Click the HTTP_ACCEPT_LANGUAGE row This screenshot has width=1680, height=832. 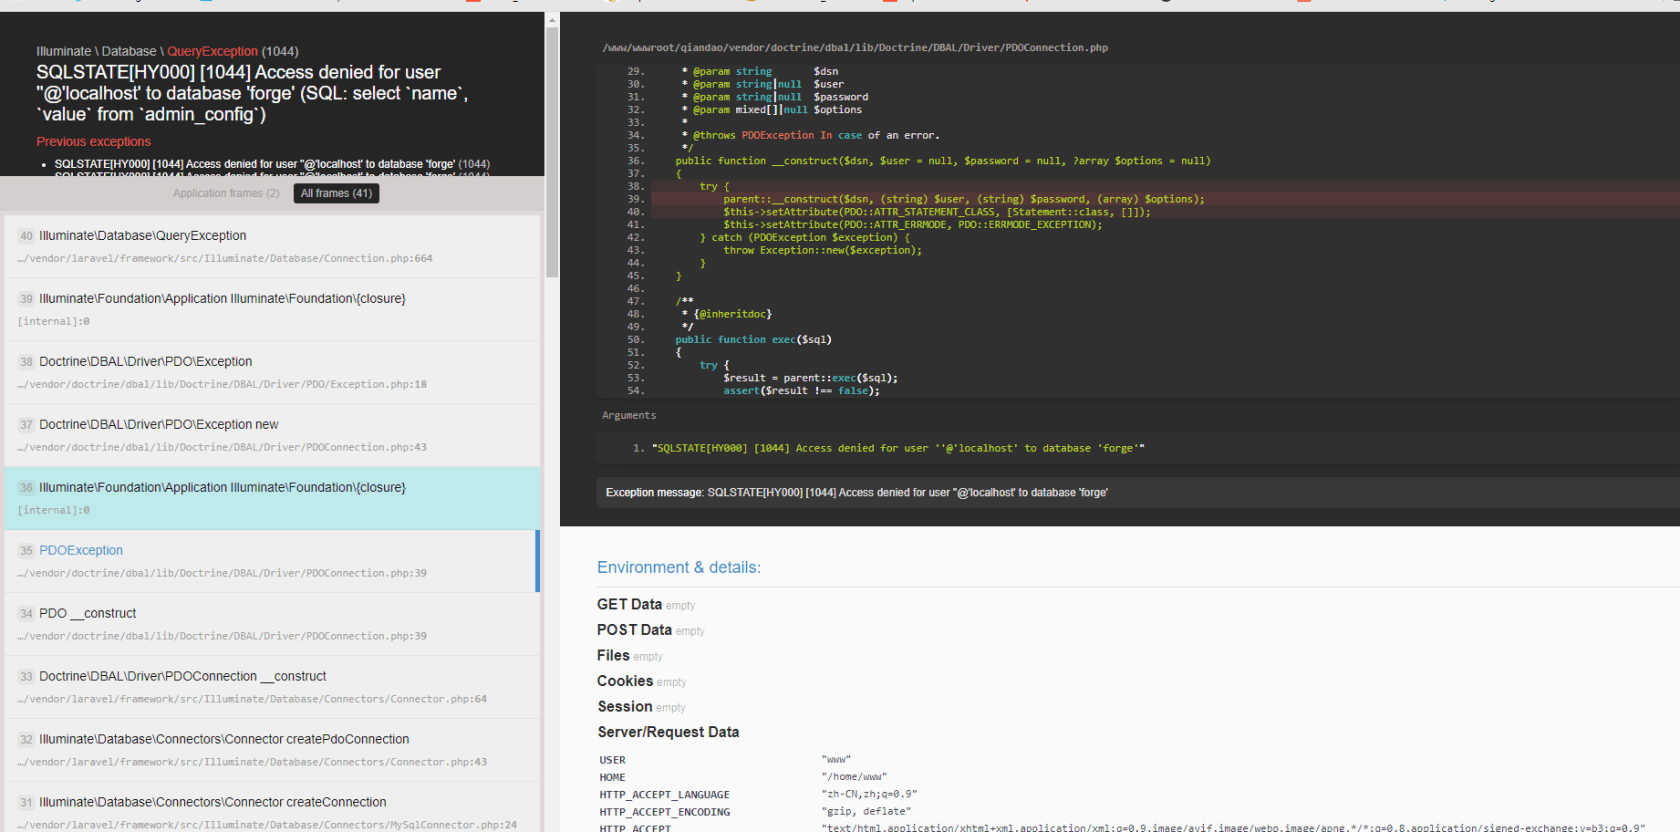coord(1138,795)
